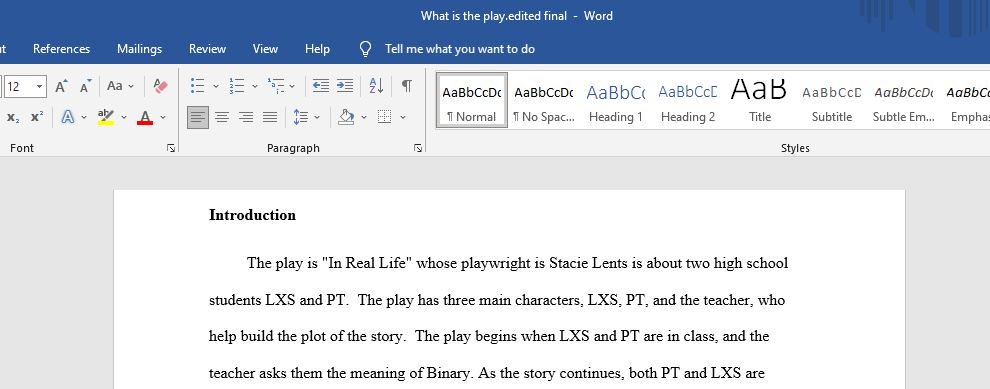This screenshot has width=990, height=389.
Task: Apply the No Spacing style
Action: click(x=544, y=100)
